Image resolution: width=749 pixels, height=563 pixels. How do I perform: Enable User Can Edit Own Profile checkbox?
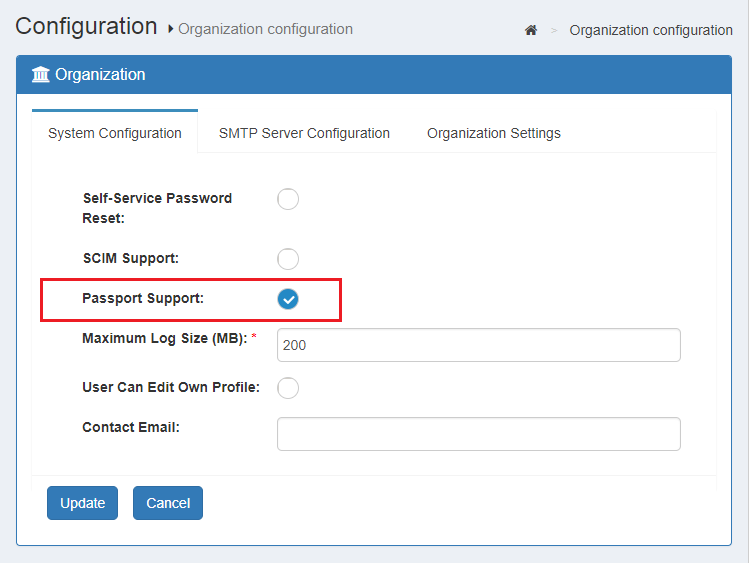(288, 388)
